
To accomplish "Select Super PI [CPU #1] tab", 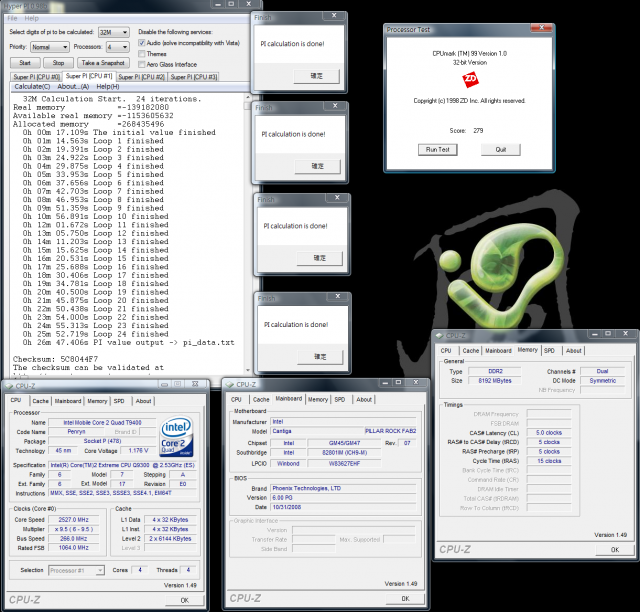I will (89, 76).
